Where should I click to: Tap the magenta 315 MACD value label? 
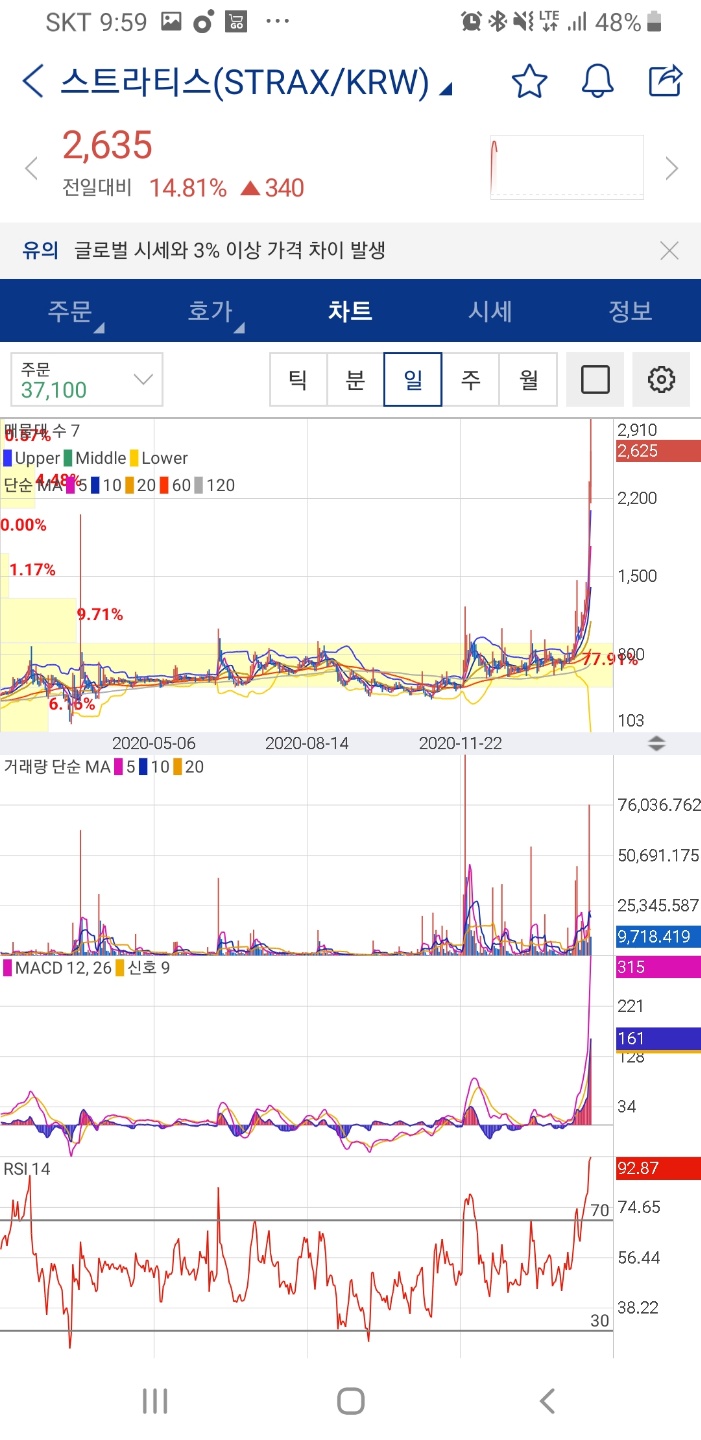point(658,967)
